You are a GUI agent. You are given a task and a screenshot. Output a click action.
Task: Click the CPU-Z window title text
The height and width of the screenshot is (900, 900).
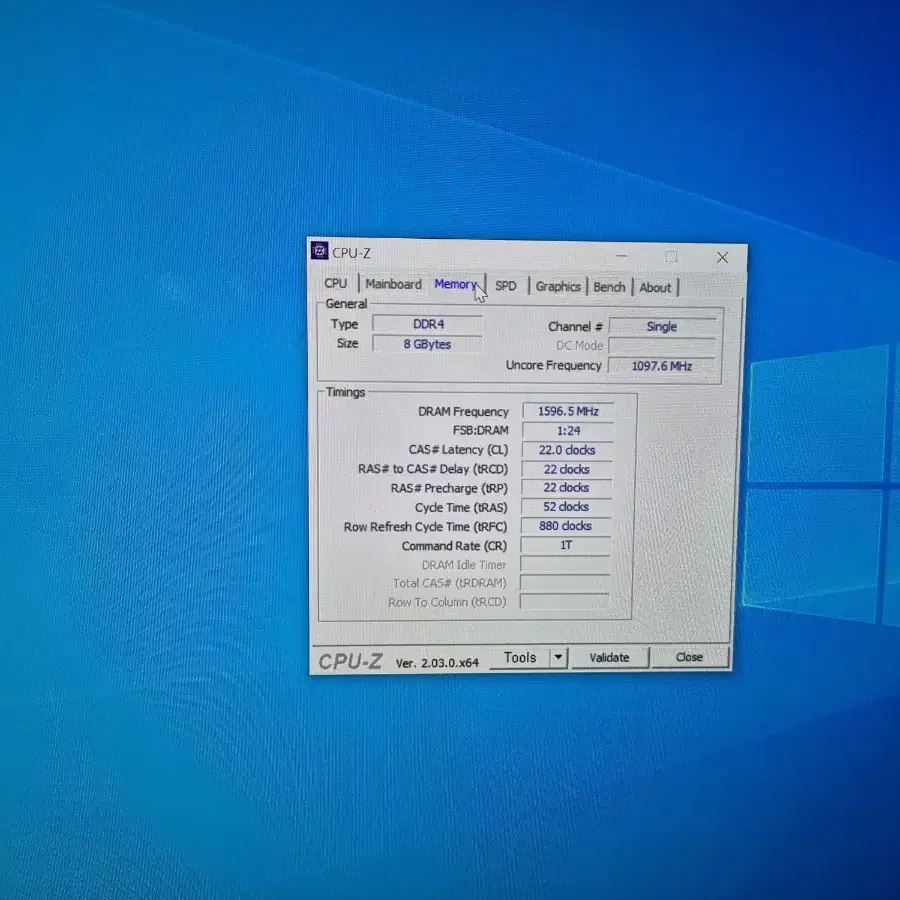[x=351, y=253]
